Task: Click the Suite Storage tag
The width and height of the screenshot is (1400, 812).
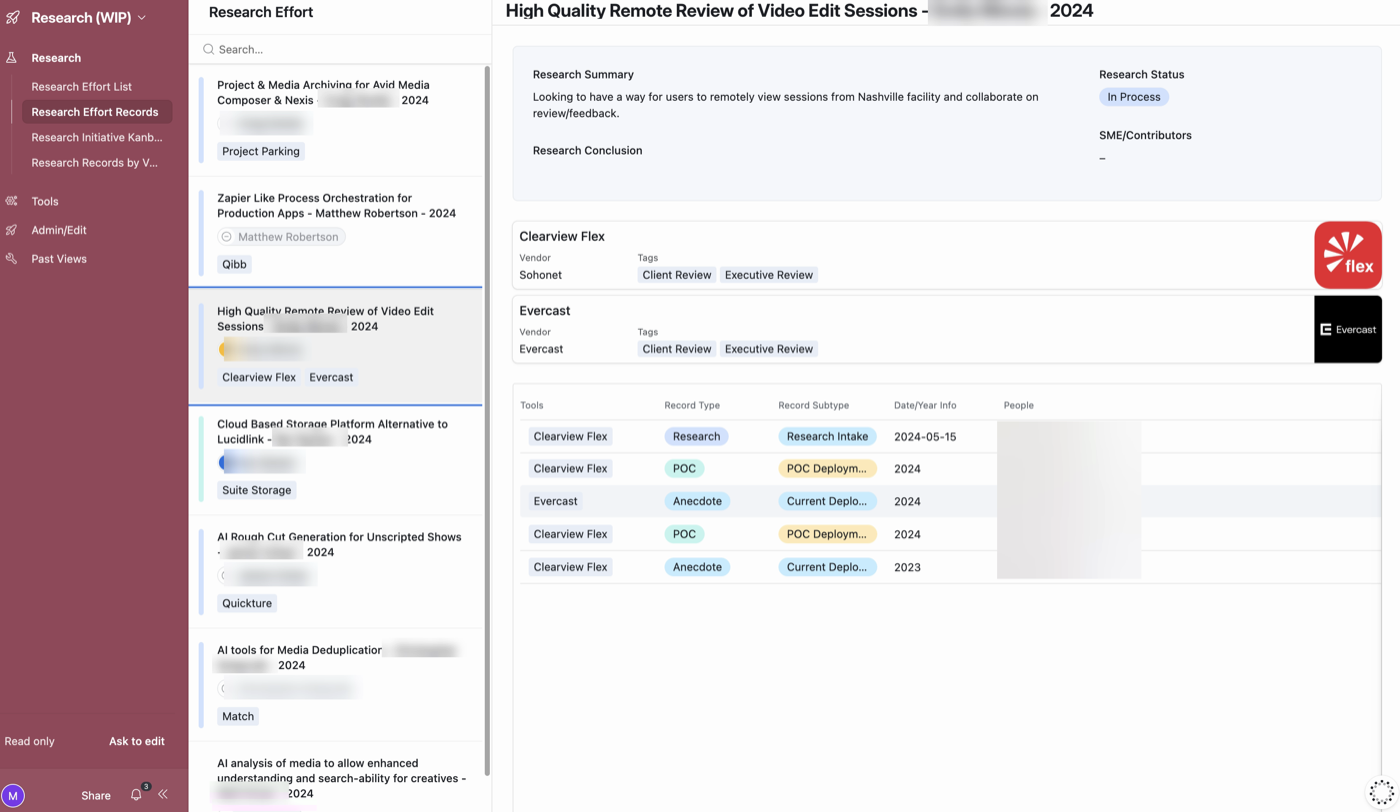Action: tap(257, 490)
